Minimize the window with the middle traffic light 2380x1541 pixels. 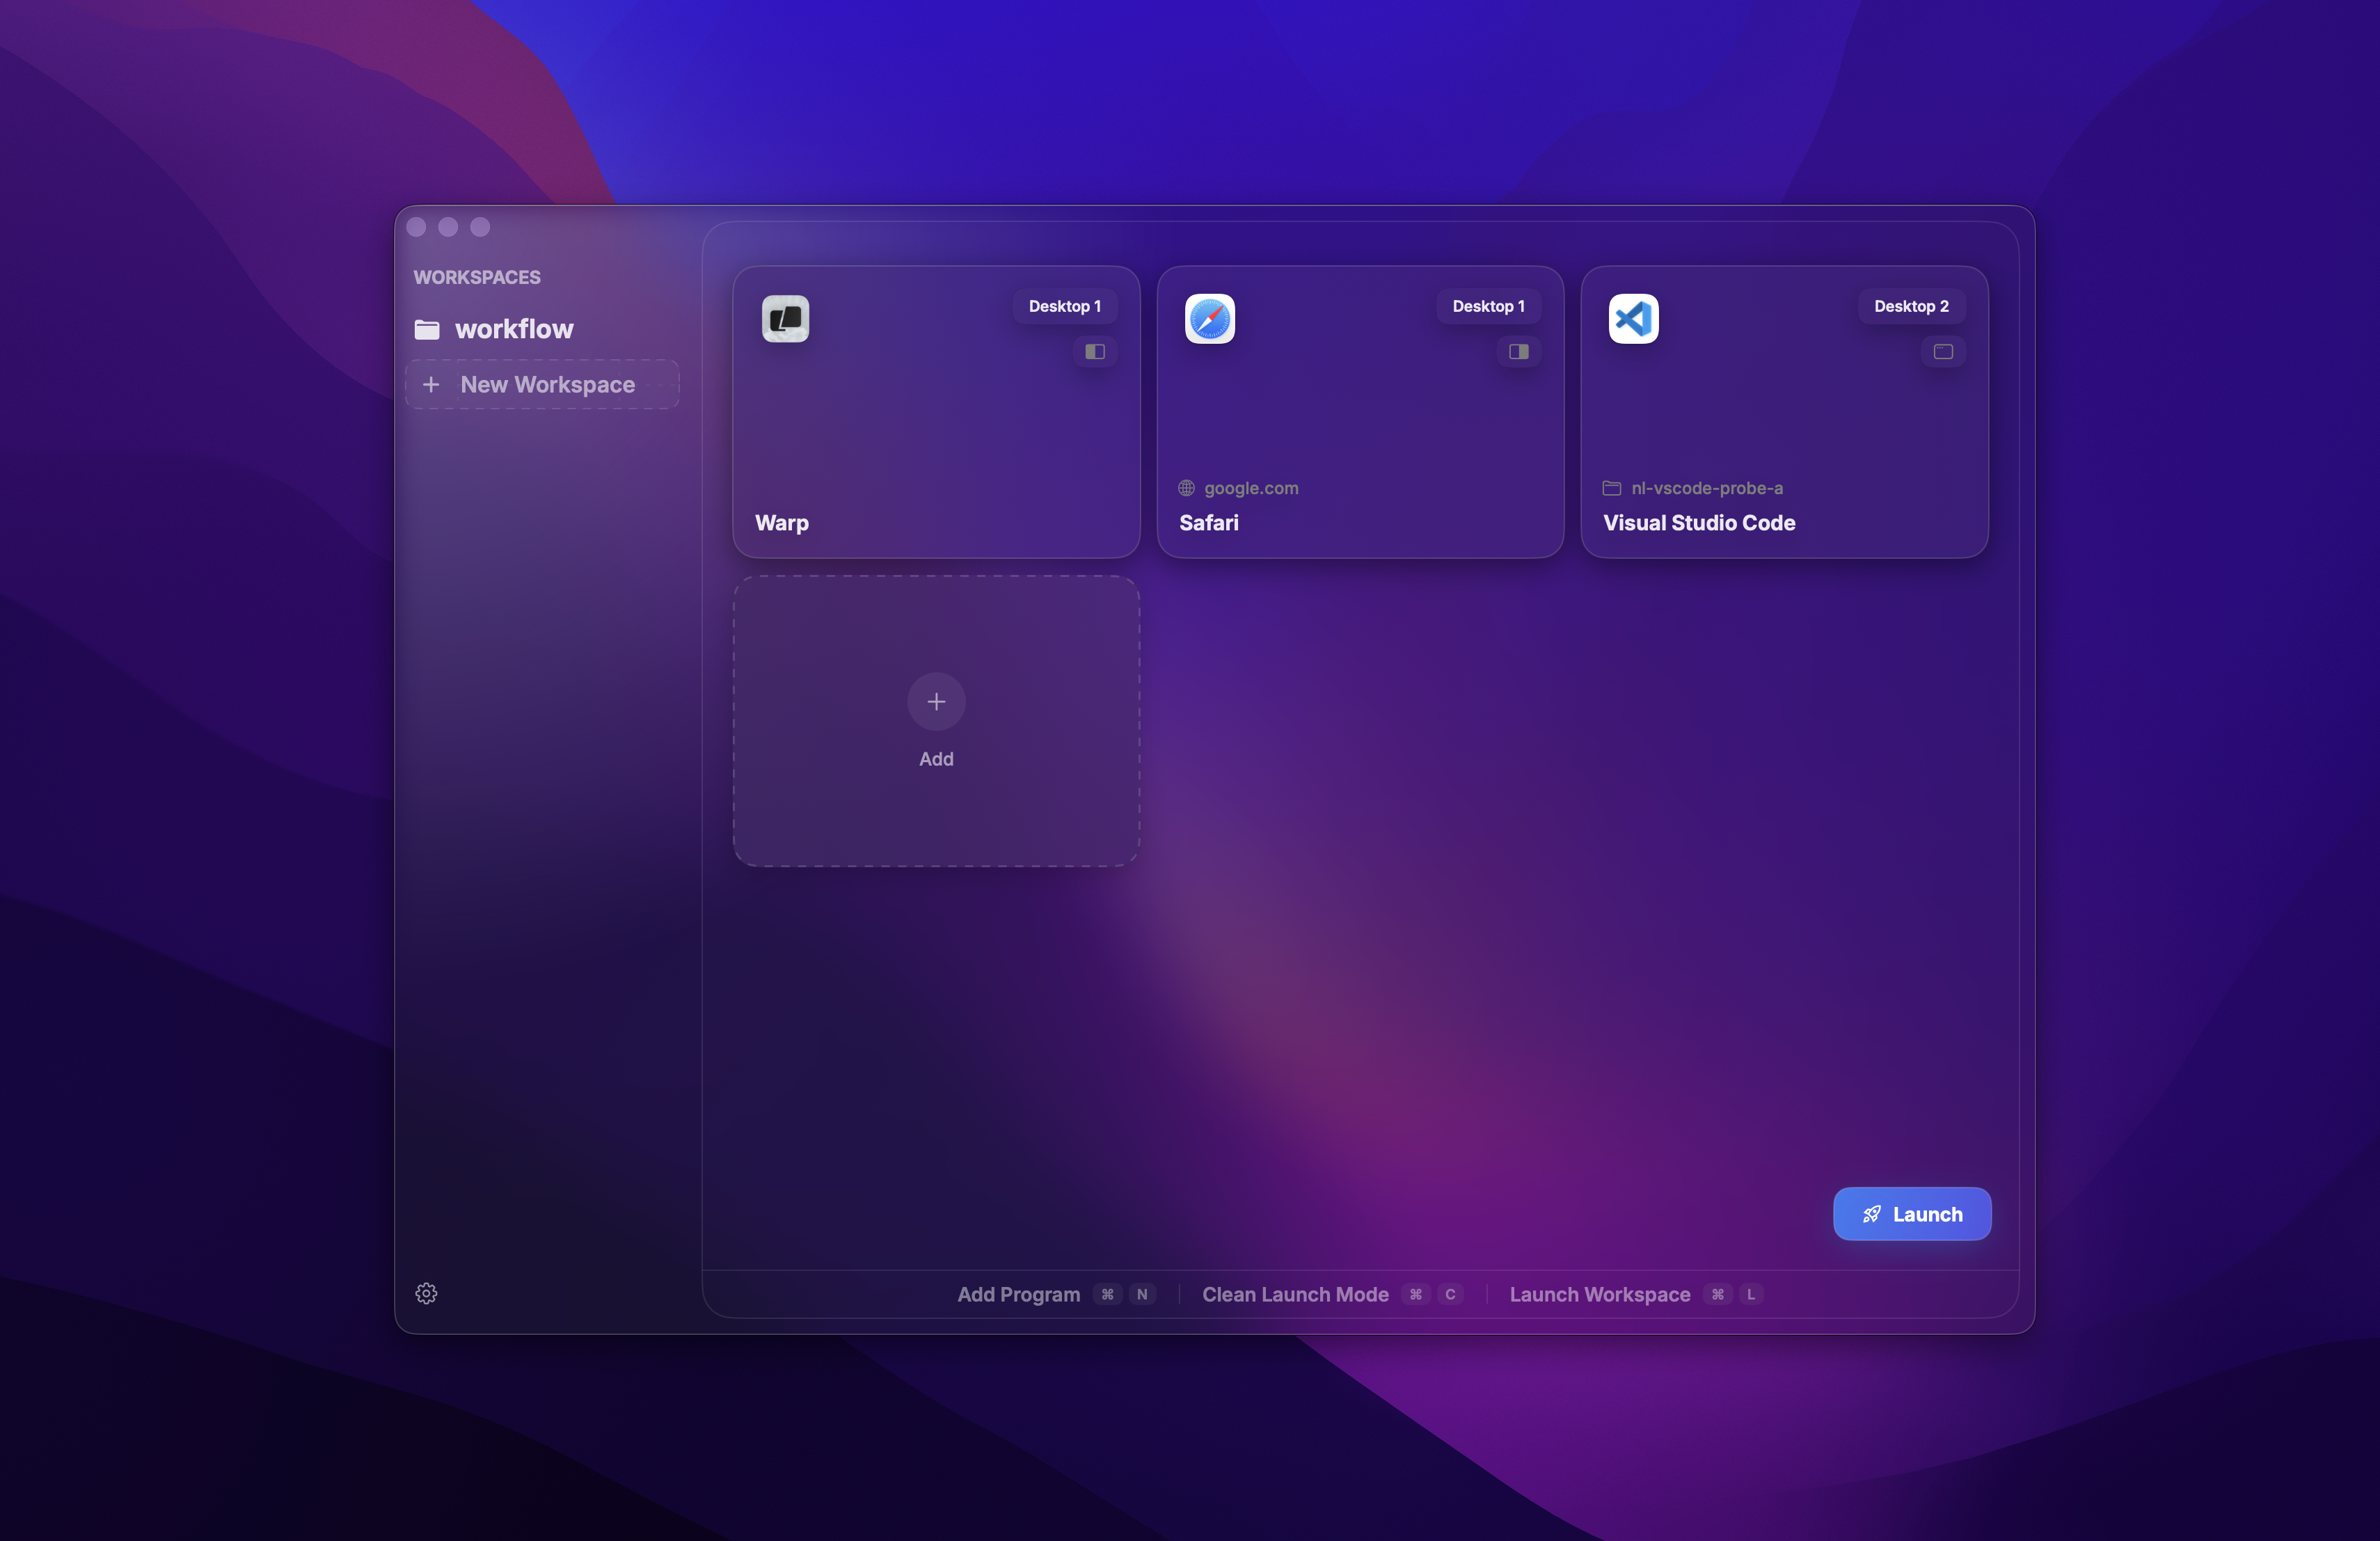[x=448, y=227]
